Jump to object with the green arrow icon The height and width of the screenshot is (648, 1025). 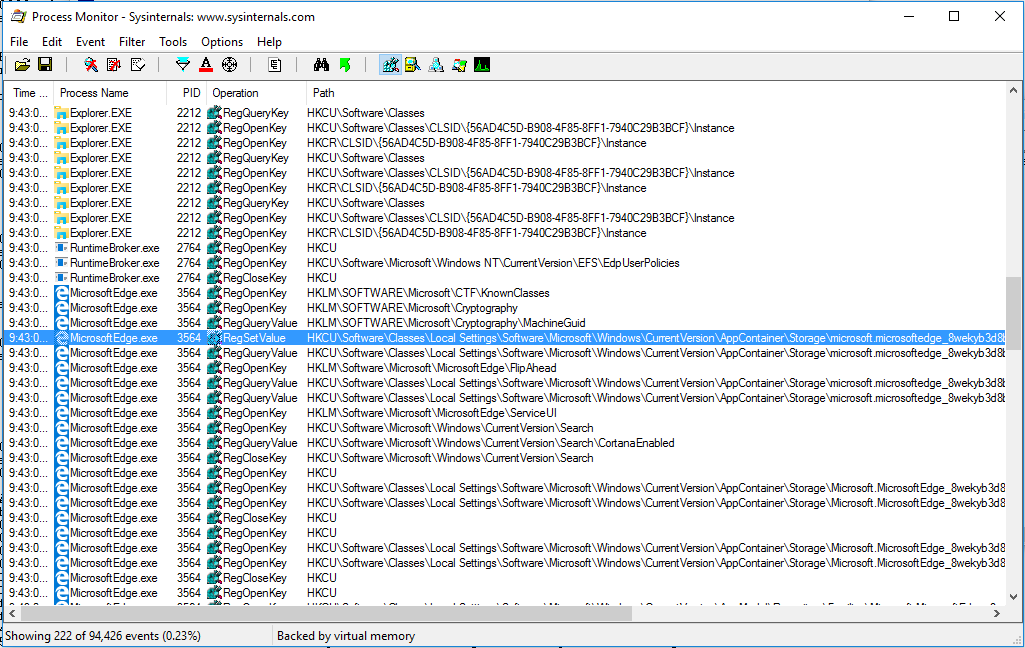coord(344,65)
